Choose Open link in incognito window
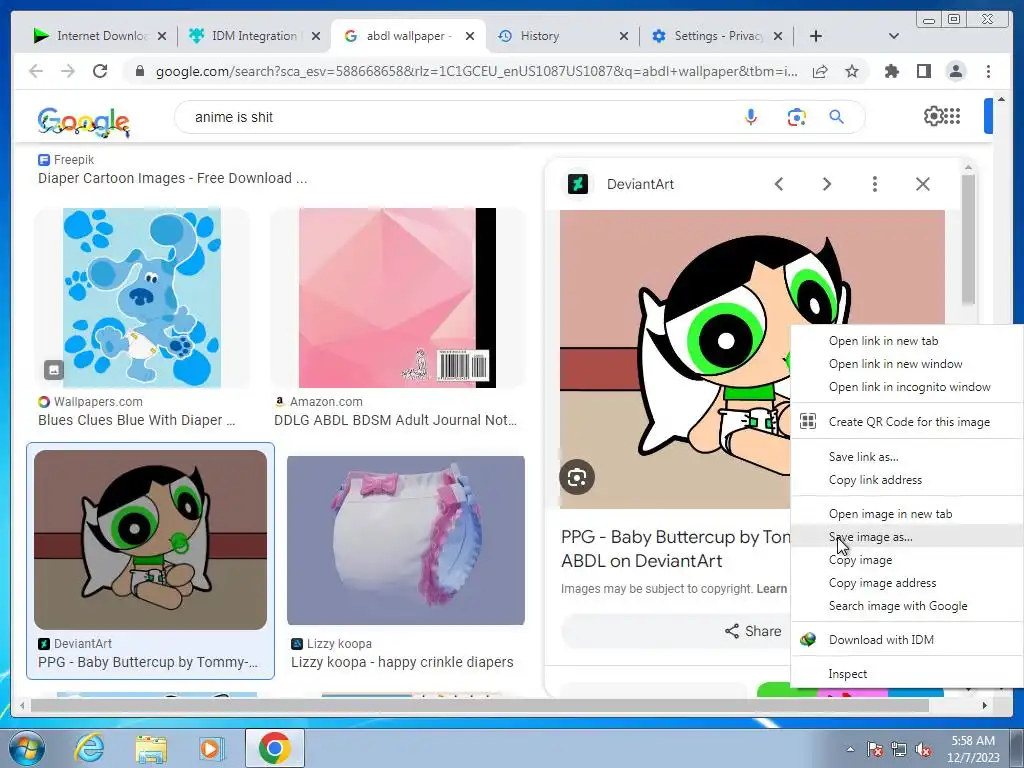The width and height of the screenshot is (1024, 768). coord(907,387)
